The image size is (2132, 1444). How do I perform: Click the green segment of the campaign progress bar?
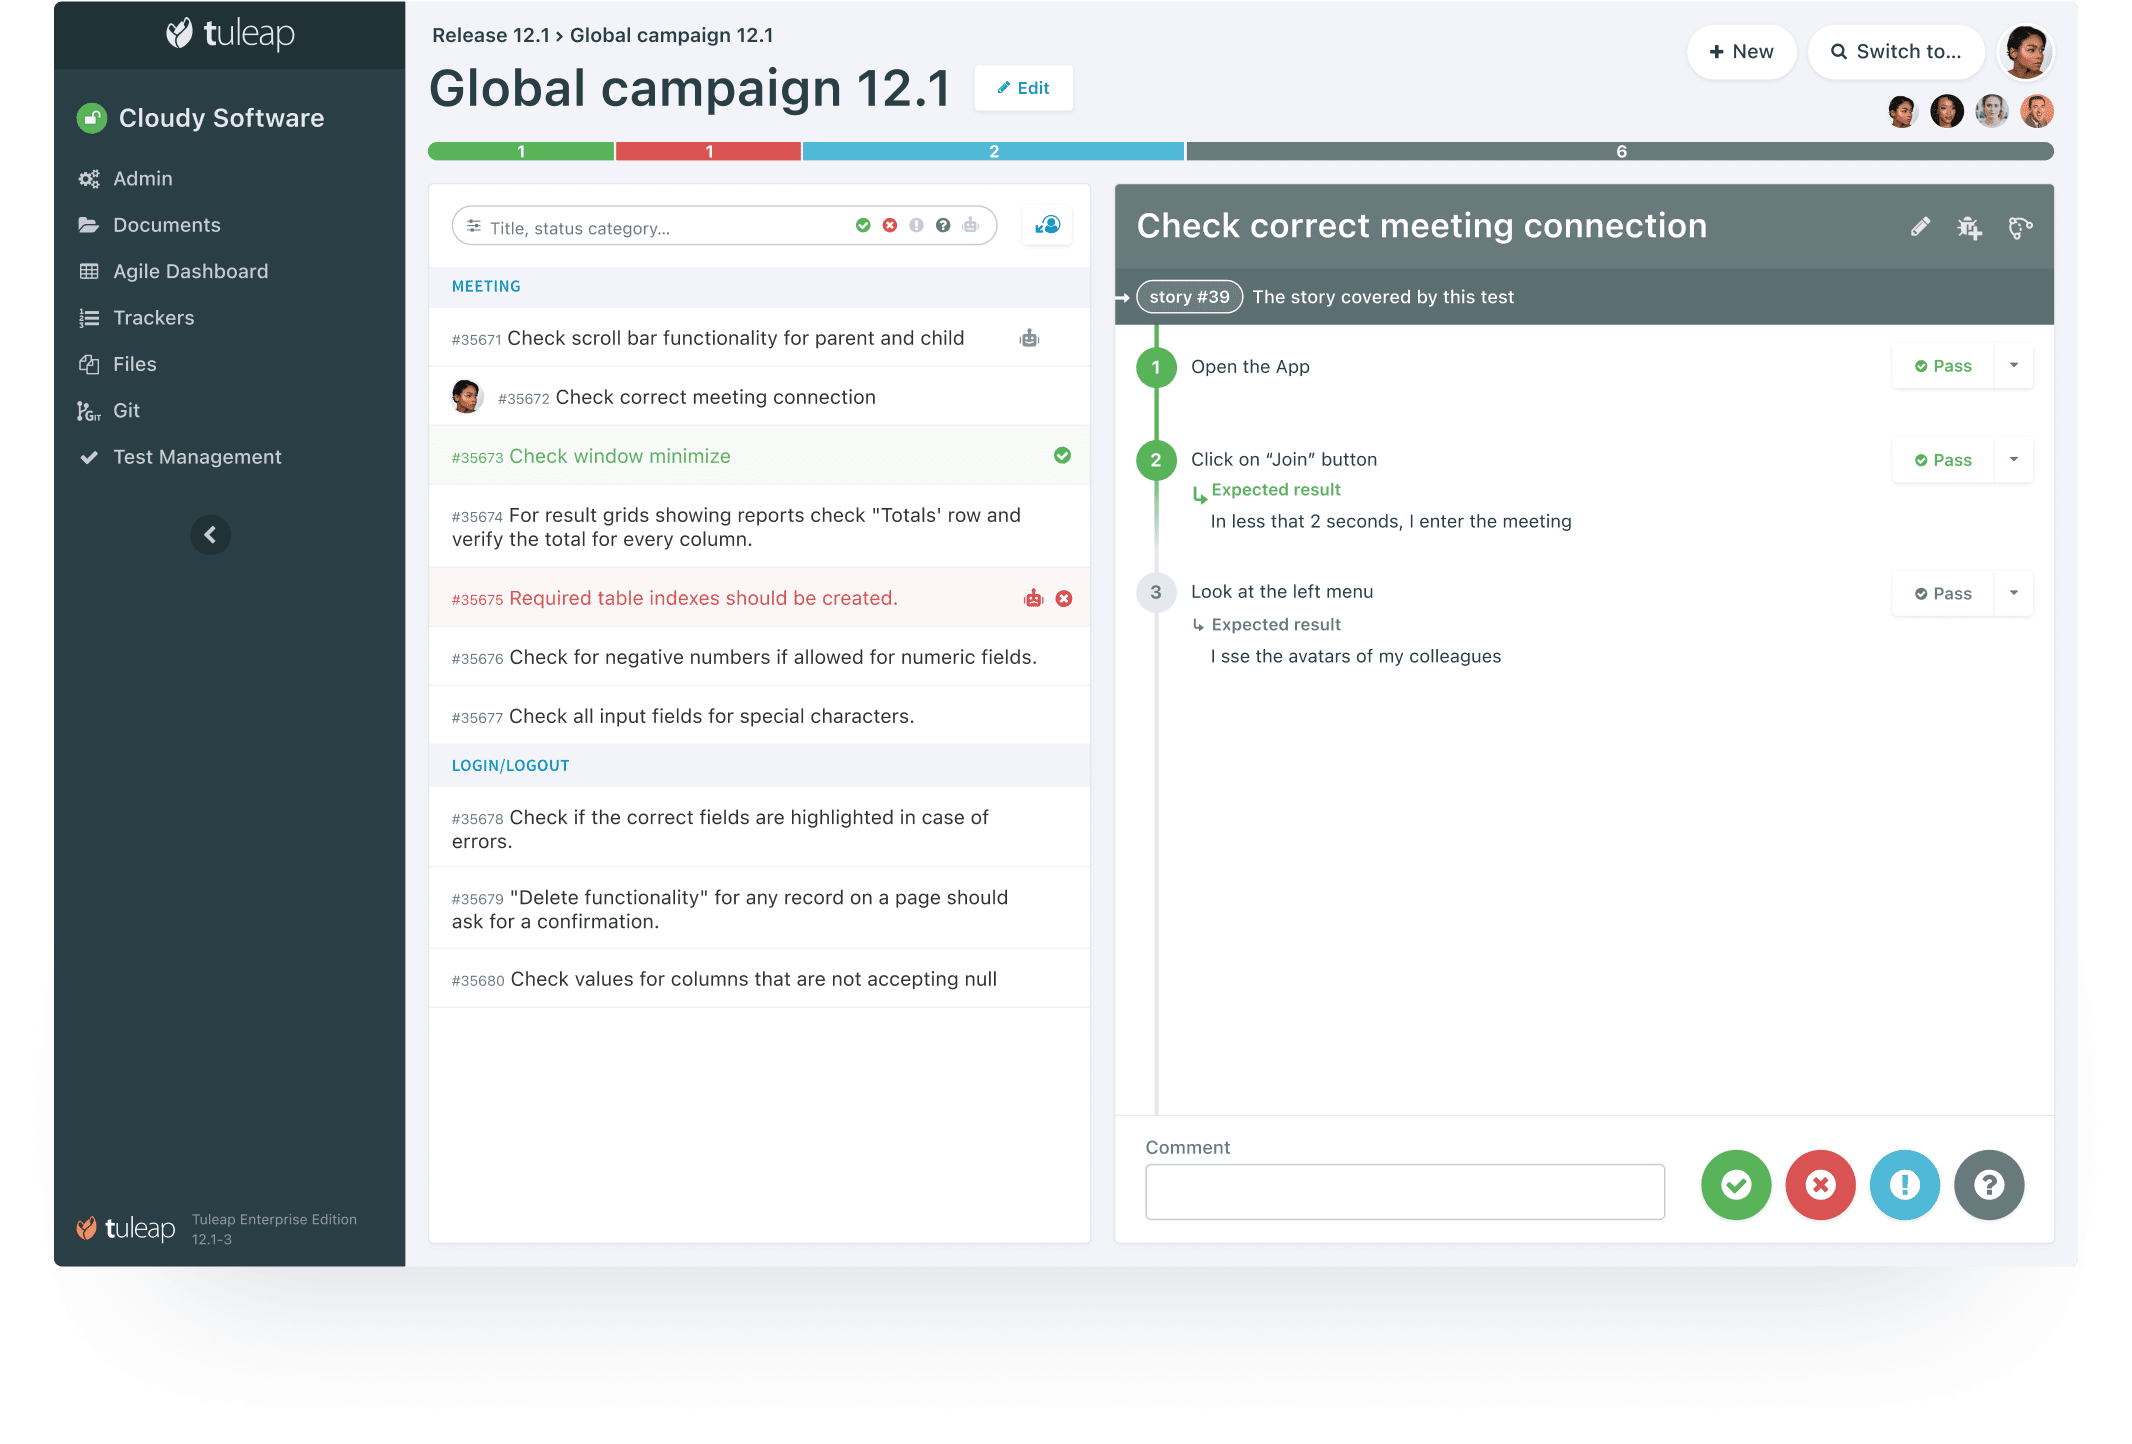pyautogui.click(x=520, y=151)
